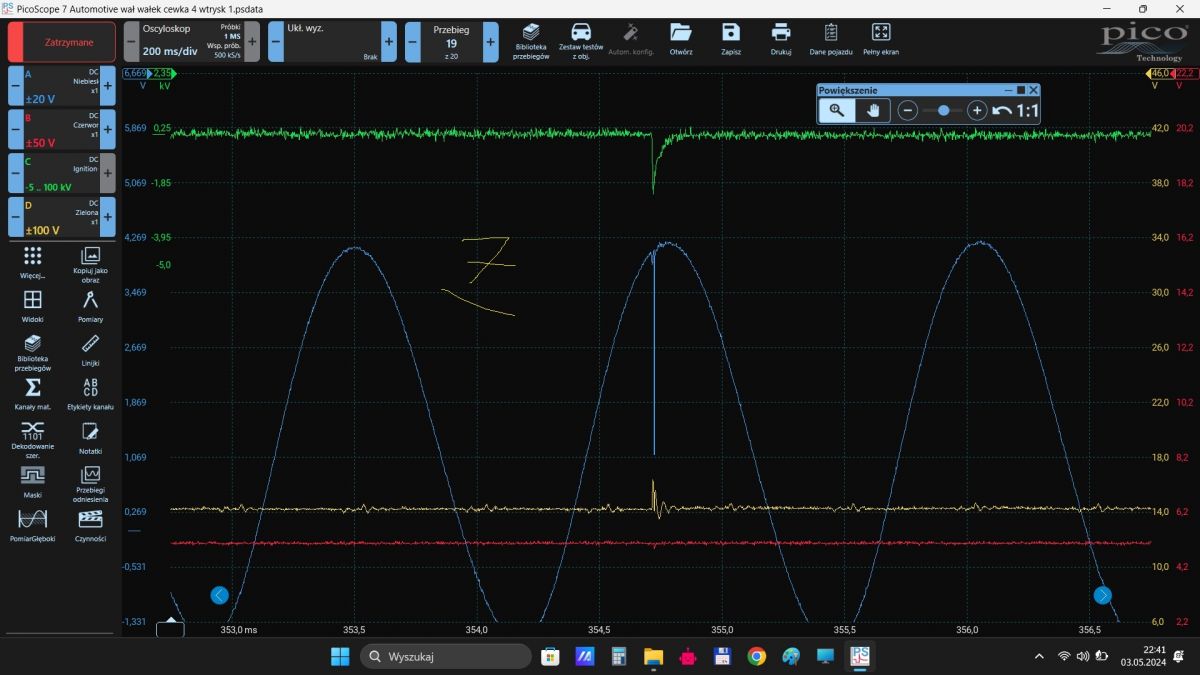
Task: Decrease channel D range
Action: coord(15,217)
